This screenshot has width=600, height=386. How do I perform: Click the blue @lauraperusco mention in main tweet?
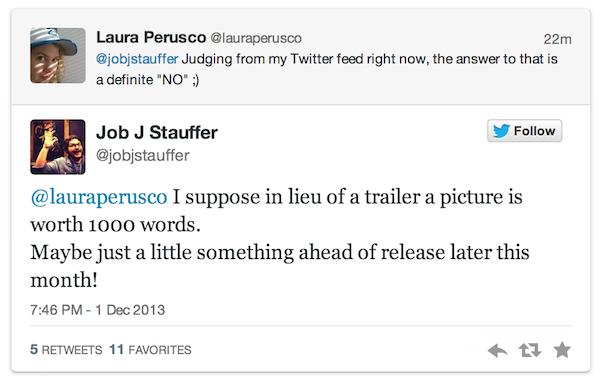99,197
